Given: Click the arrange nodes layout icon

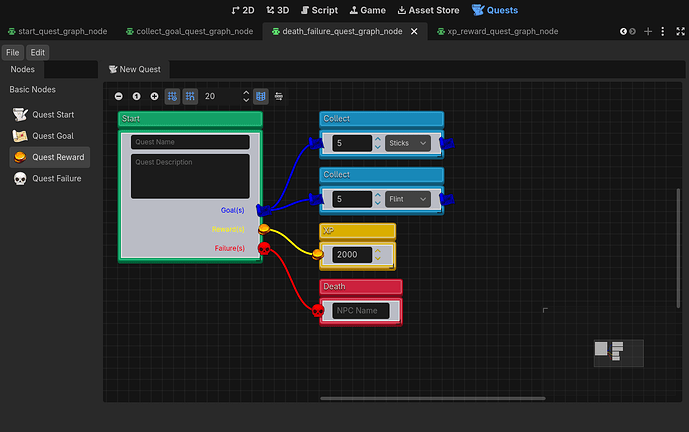Looking at the screenshot, I should 279,96.
